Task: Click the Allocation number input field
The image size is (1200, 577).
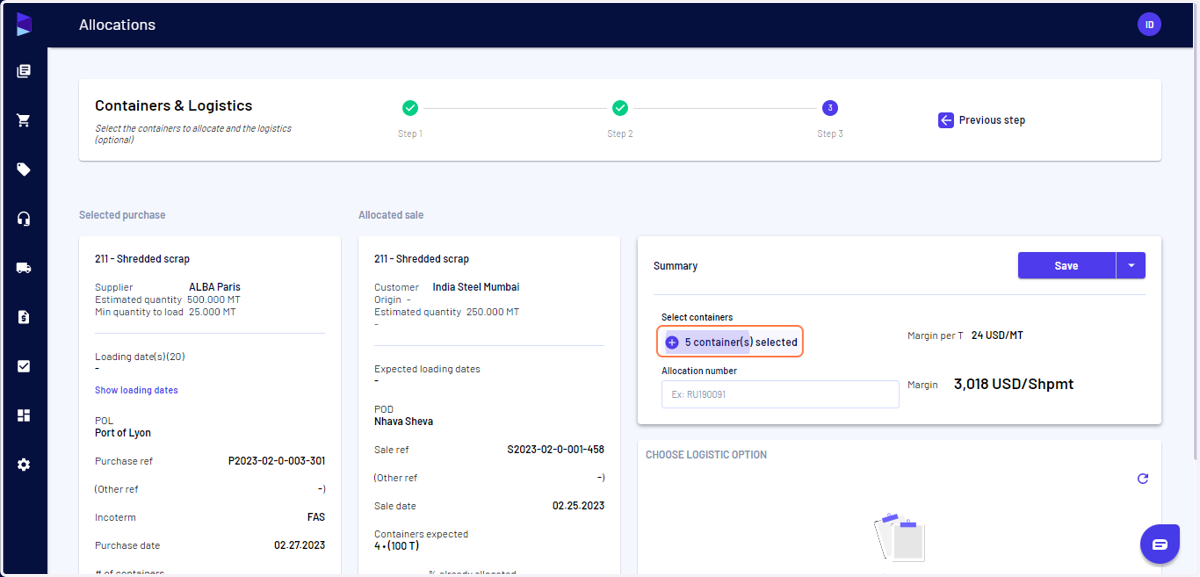Action: [x=780, y=394]
